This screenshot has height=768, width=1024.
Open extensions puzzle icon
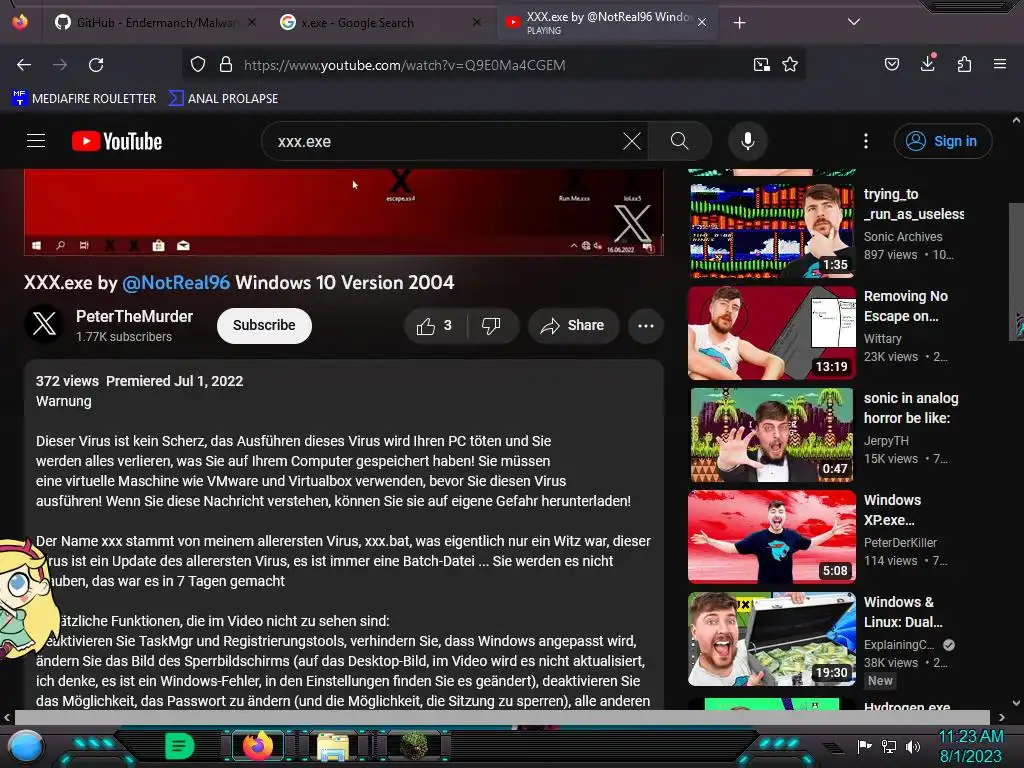(x=964, y=64)
